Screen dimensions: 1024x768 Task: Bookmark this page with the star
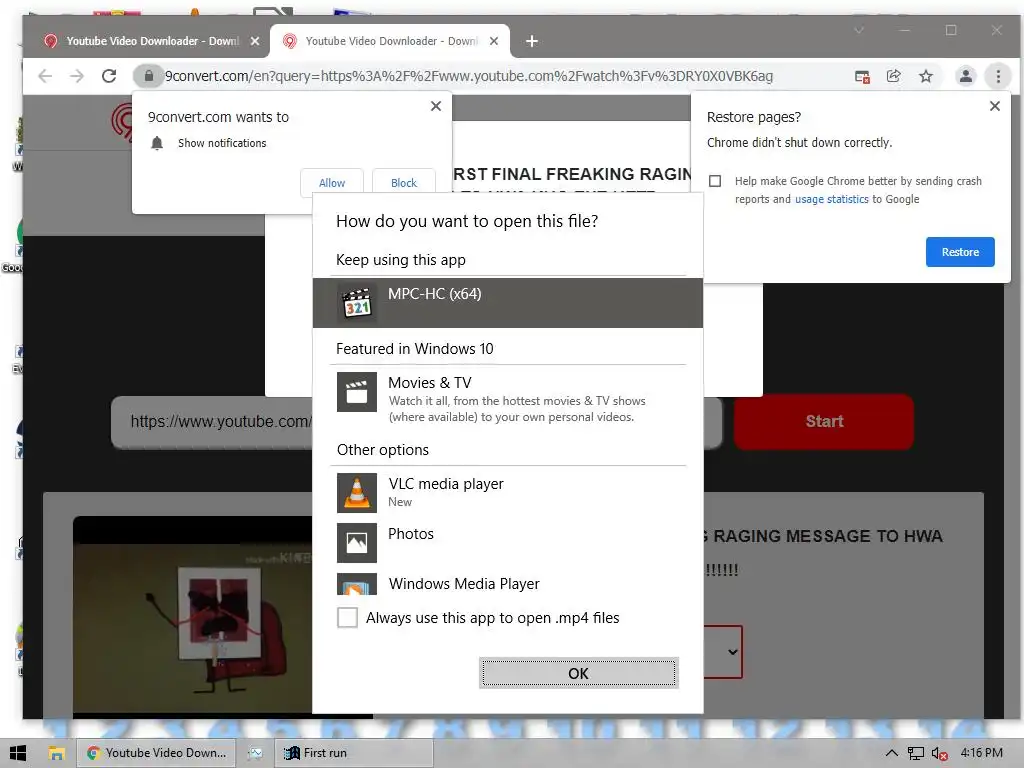click(x=925, y=76)
